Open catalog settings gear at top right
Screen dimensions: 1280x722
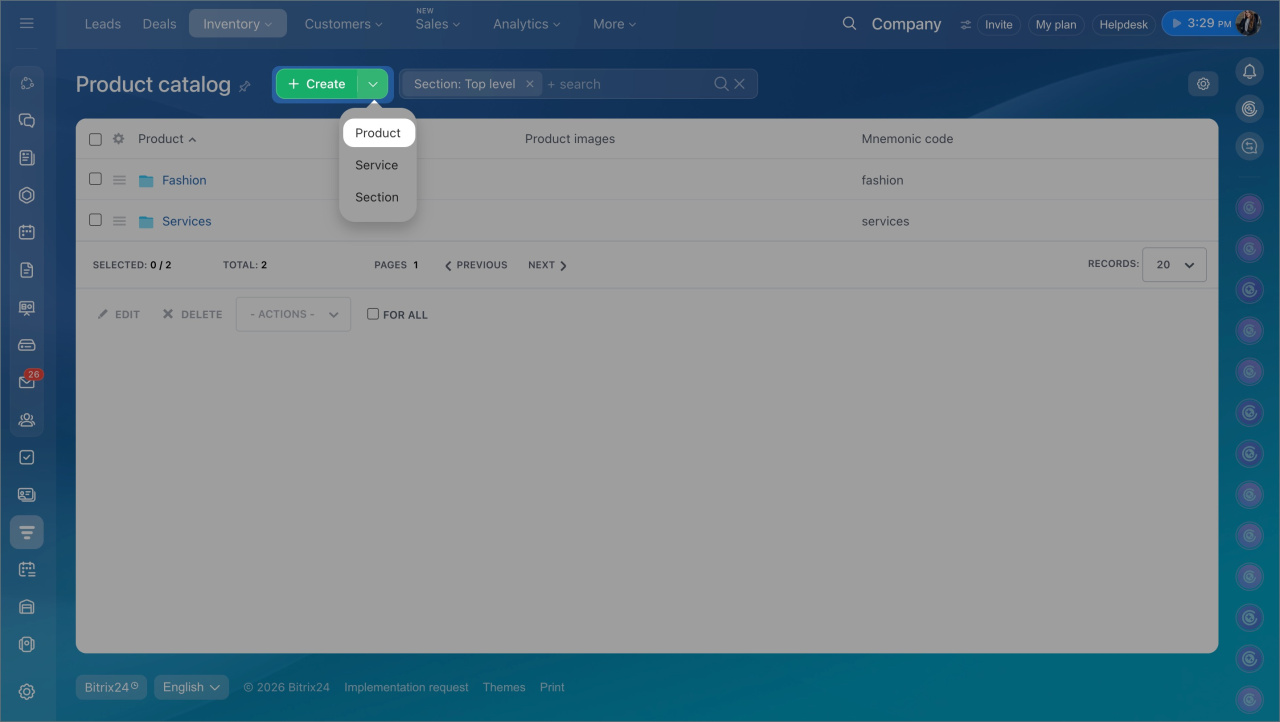click(1203, 84)
